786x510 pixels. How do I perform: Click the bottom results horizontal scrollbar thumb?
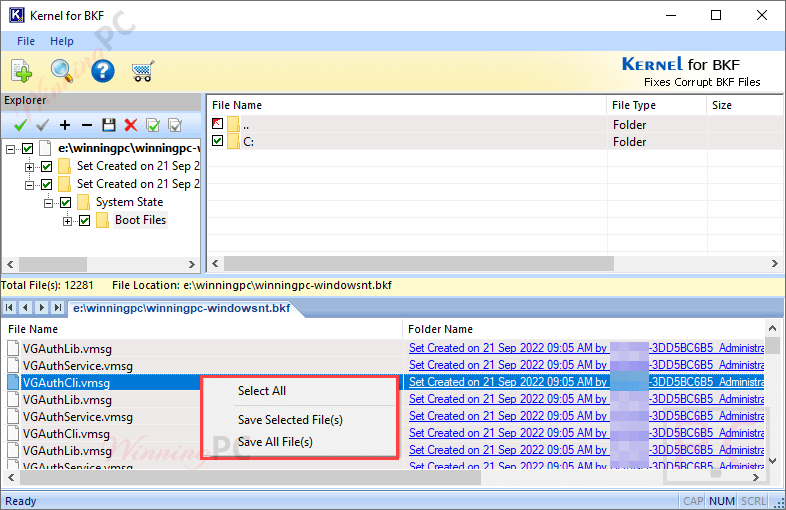(250, 478)
